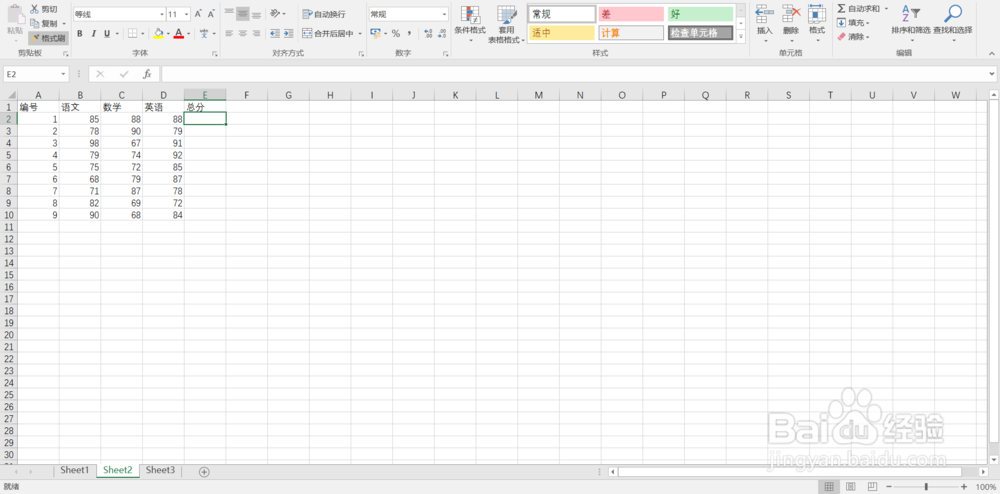
Task: Open AutoSum dropdown arrow
Action: [886, 9]
